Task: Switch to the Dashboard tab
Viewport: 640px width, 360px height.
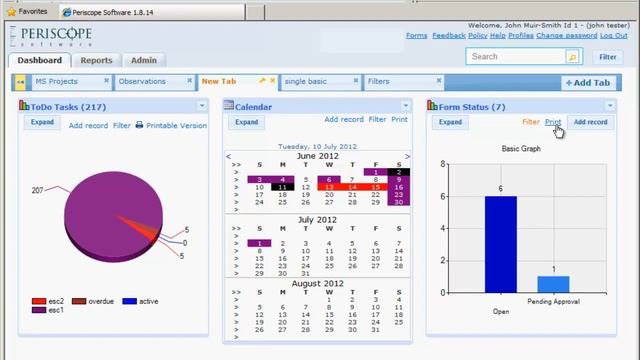Action: 40,60
